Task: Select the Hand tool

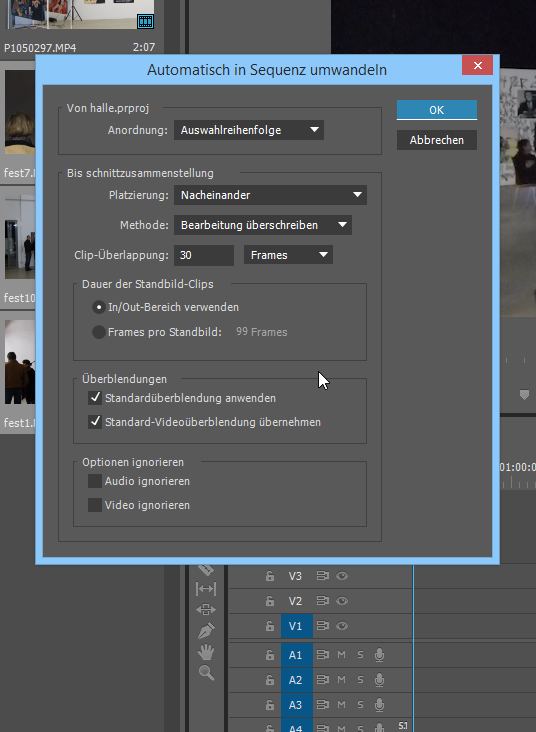Action: pyautogui.click(x=206, y=652)
